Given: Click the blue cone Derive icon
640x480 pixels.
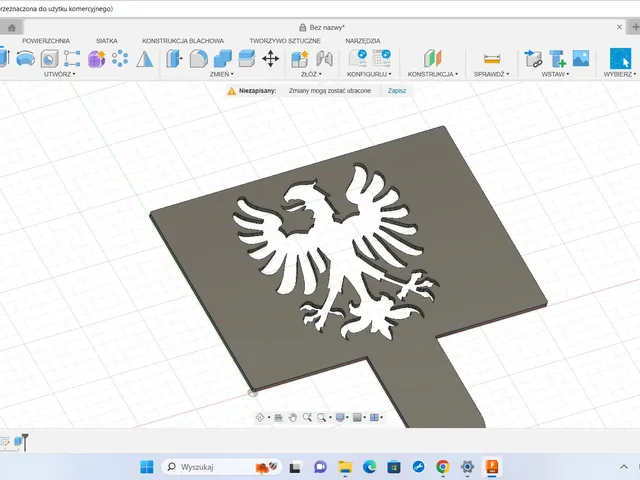Looking at the screenshot, I should 144,59.
